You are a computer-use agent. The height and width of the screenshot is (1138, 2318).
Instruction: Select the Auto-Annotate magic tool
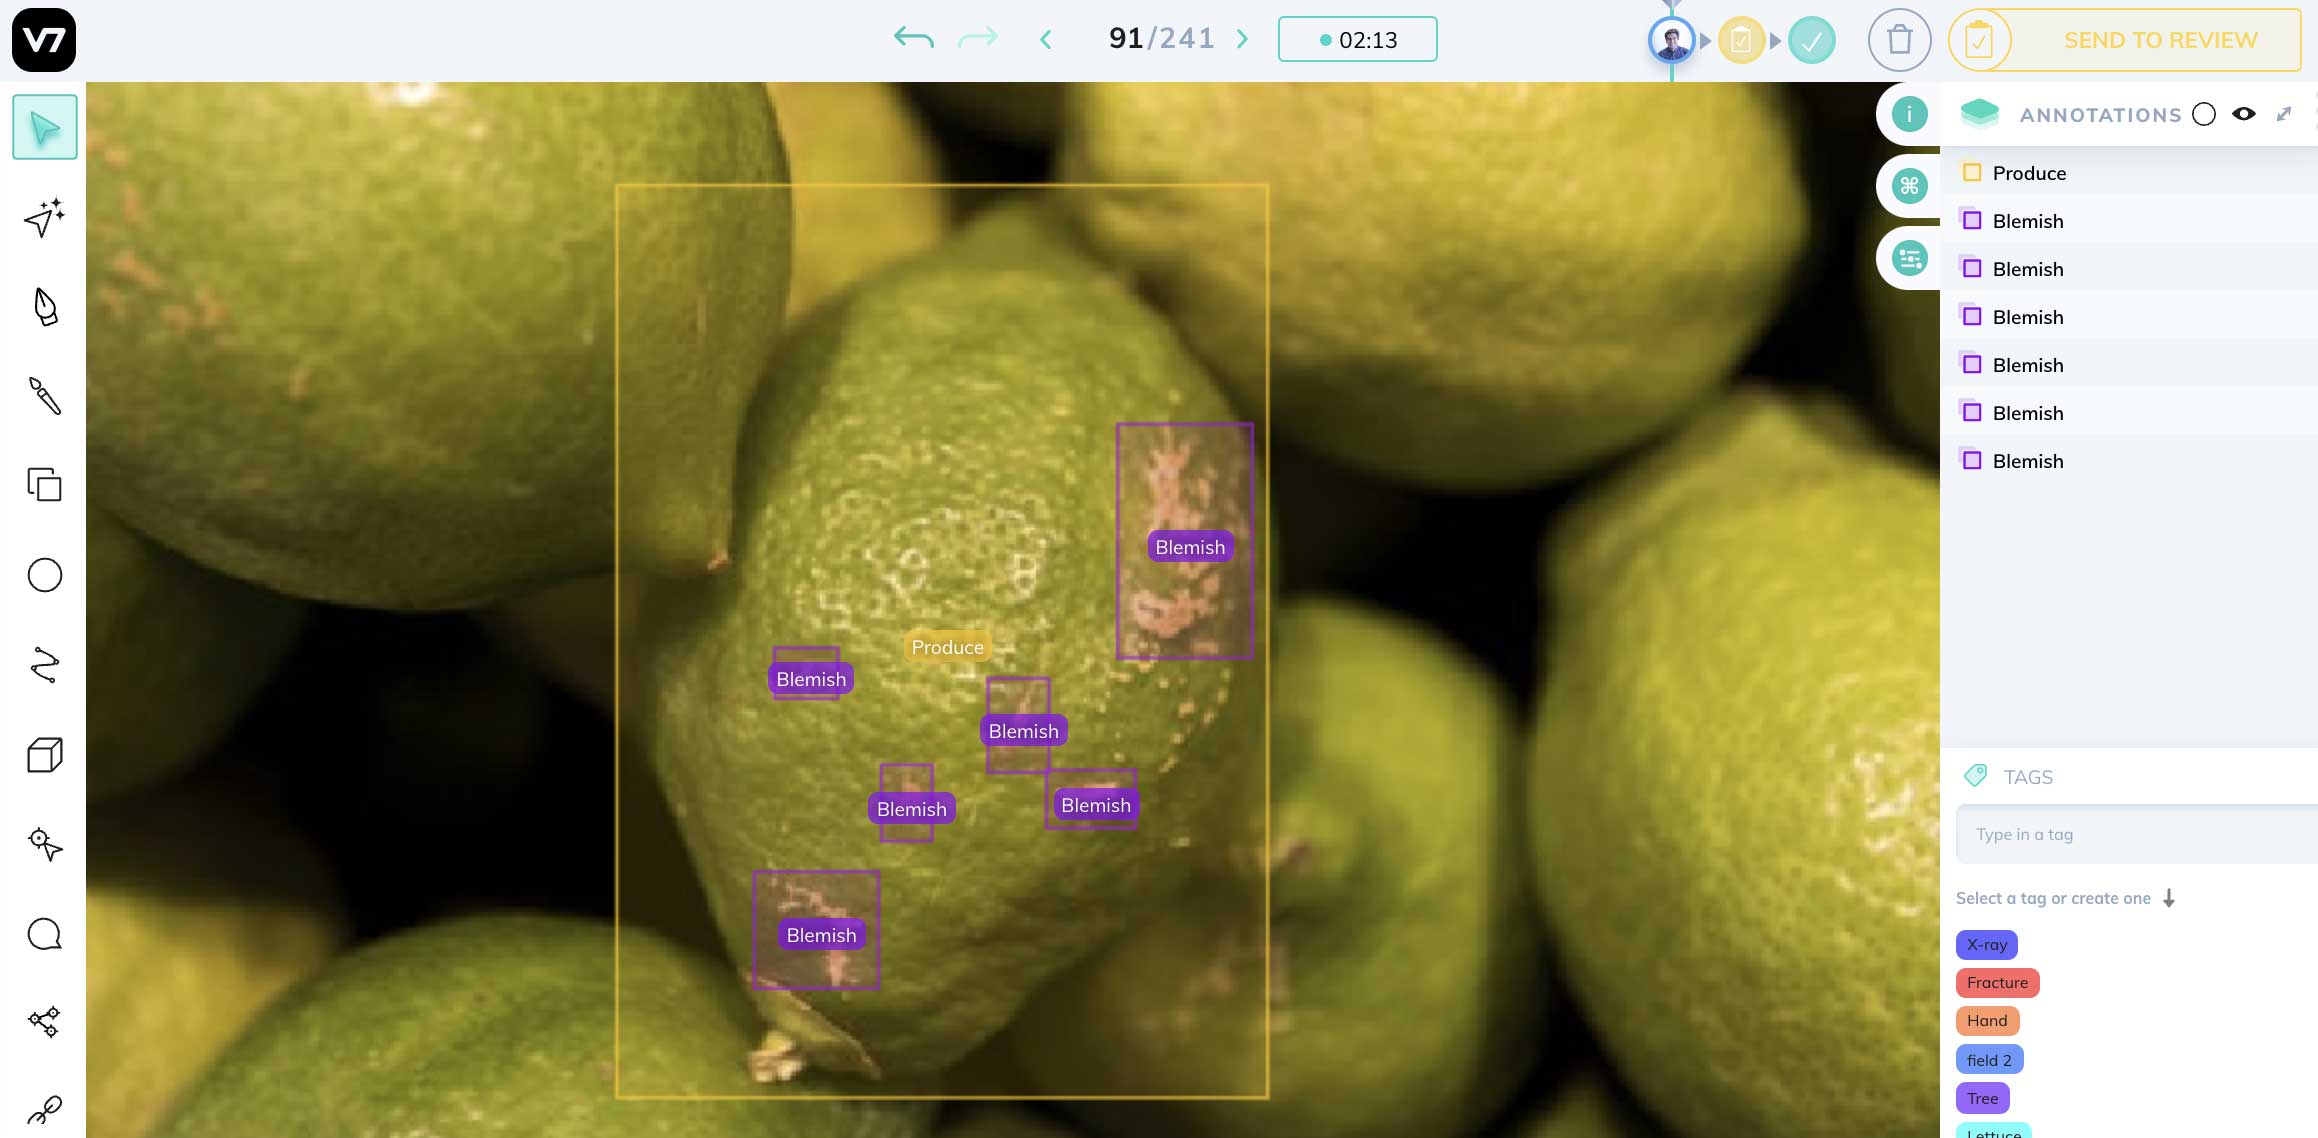pyautogui.click(x=44, y=217)
